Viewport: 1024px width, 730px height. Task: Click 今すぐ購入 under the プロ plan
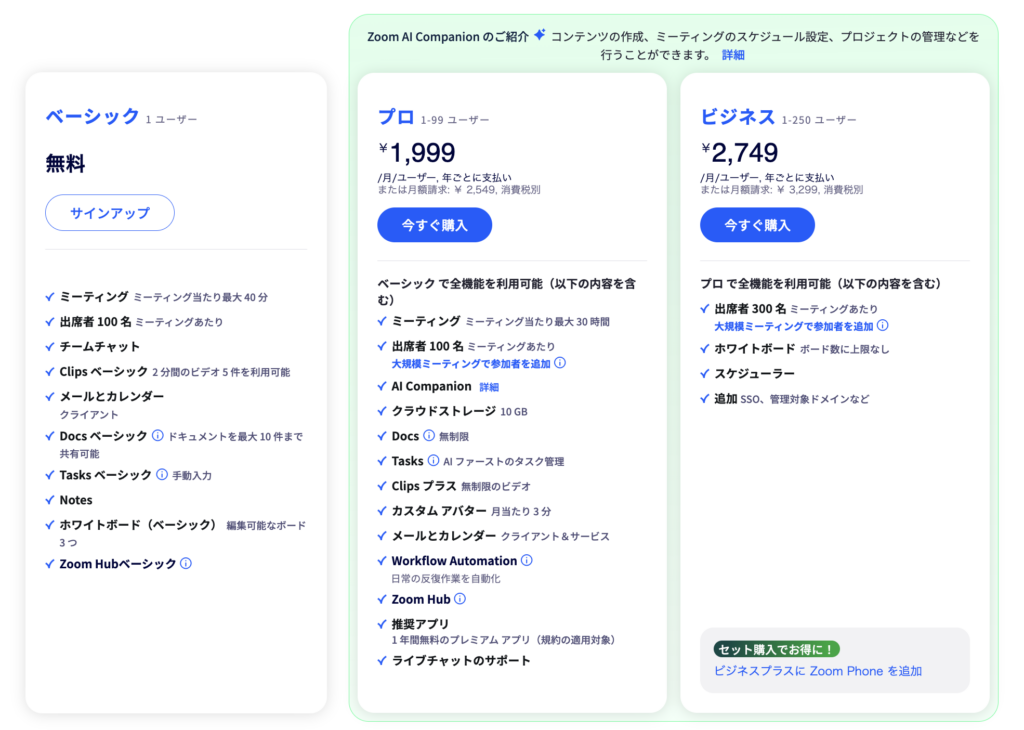click(434, 225)
